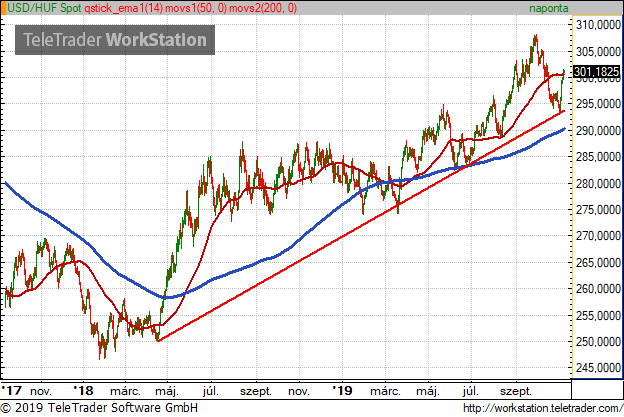This screenshot has width=624, height=417.
Task: Click the szept. label right of '19
Action: click(515, 391)
